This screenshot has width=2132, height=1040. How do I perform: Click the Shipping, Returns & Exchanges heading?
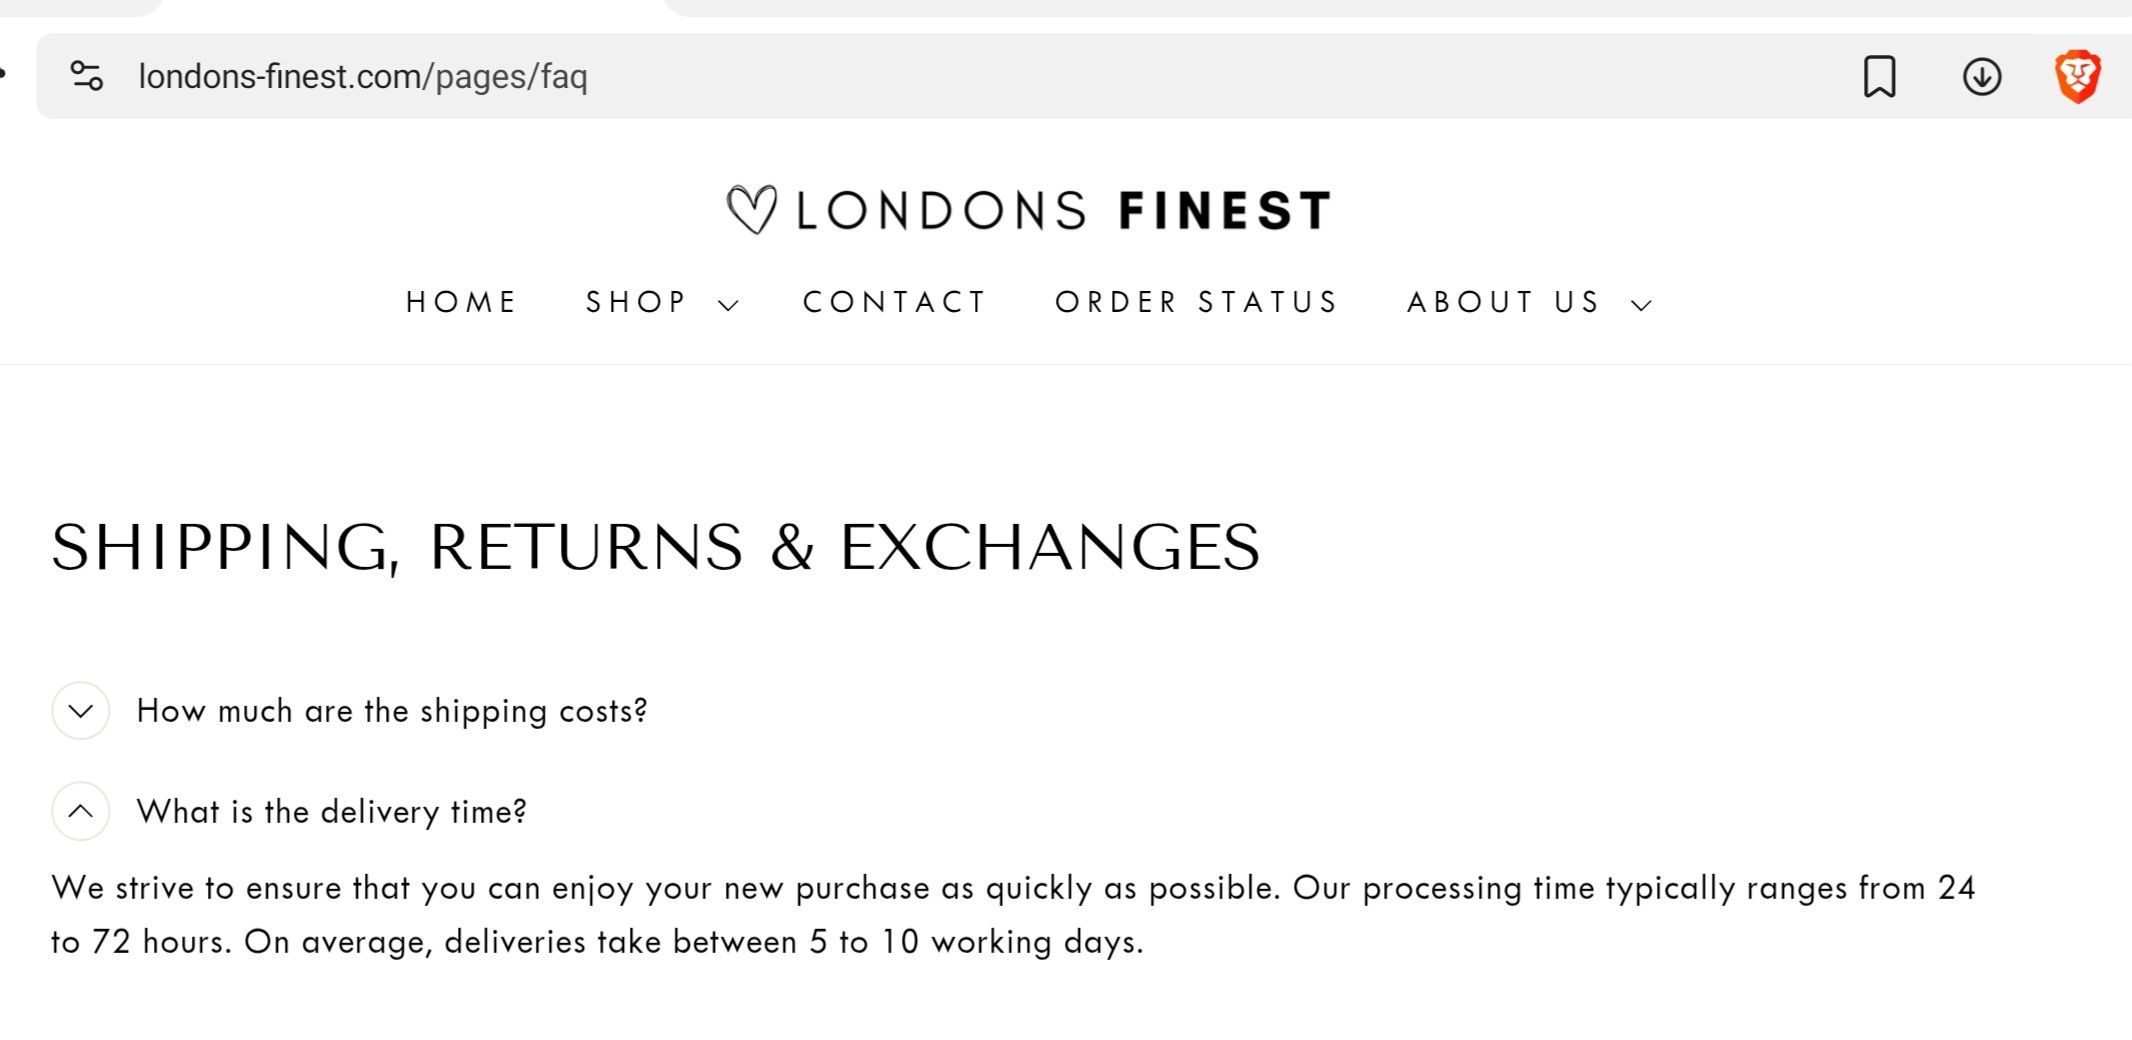[655, 547]
